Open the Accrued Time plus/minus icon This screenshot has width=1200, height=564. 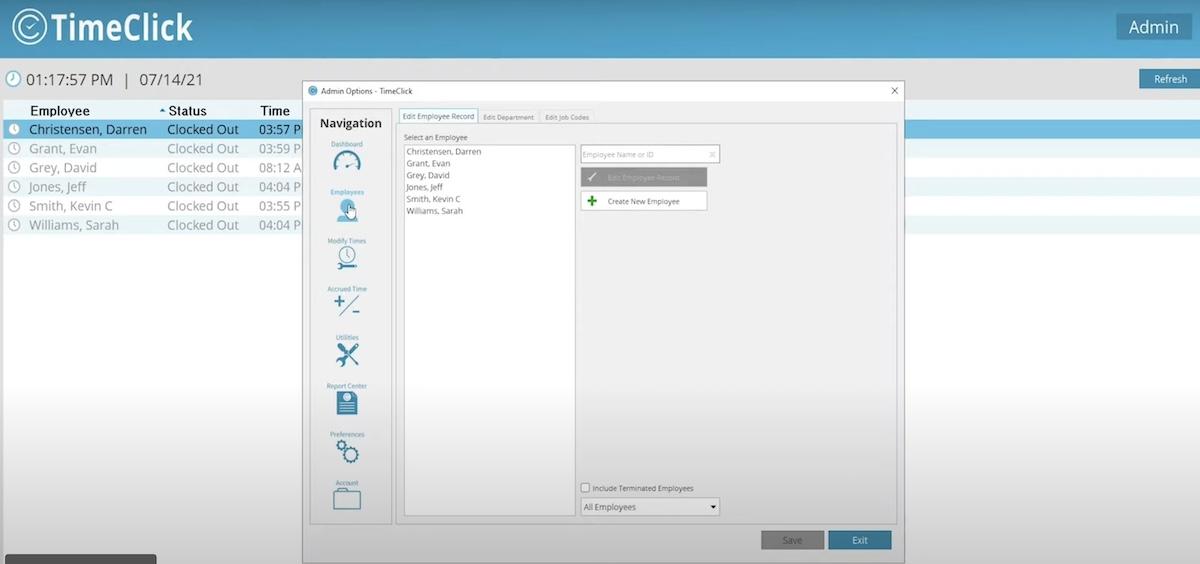[346, 306]
